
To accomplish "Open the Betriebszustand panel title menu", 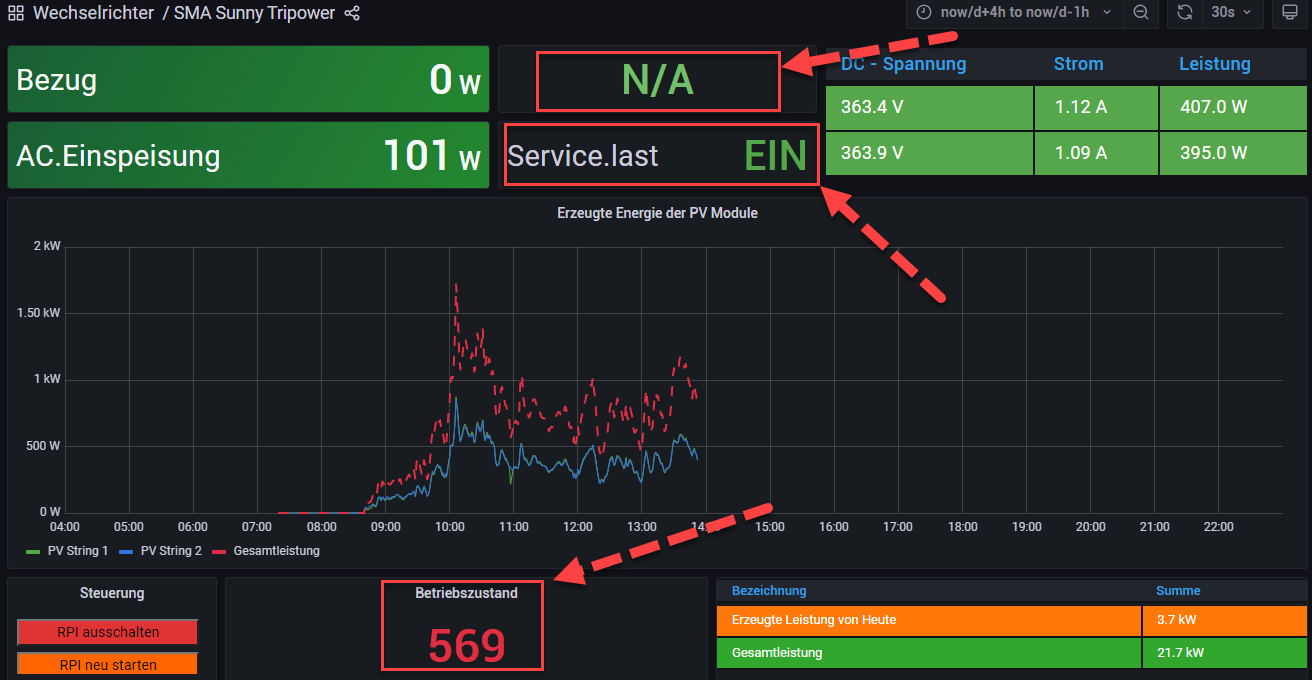I will pyautogui.click(x=466, y=593).
